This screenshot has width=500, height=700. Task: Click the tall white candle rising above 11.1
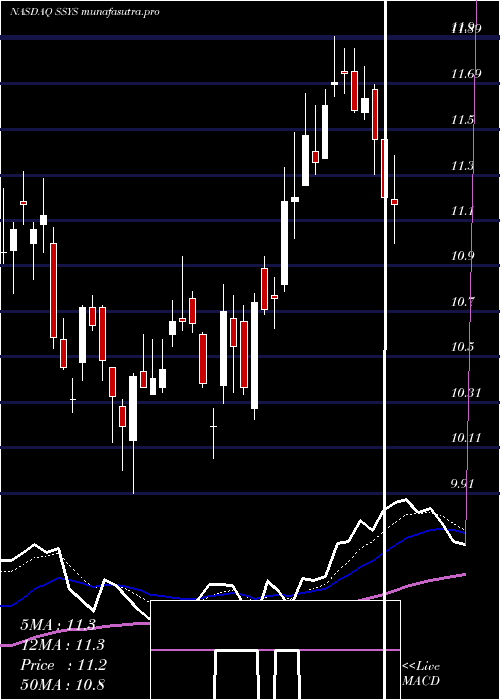pos(284,243)
